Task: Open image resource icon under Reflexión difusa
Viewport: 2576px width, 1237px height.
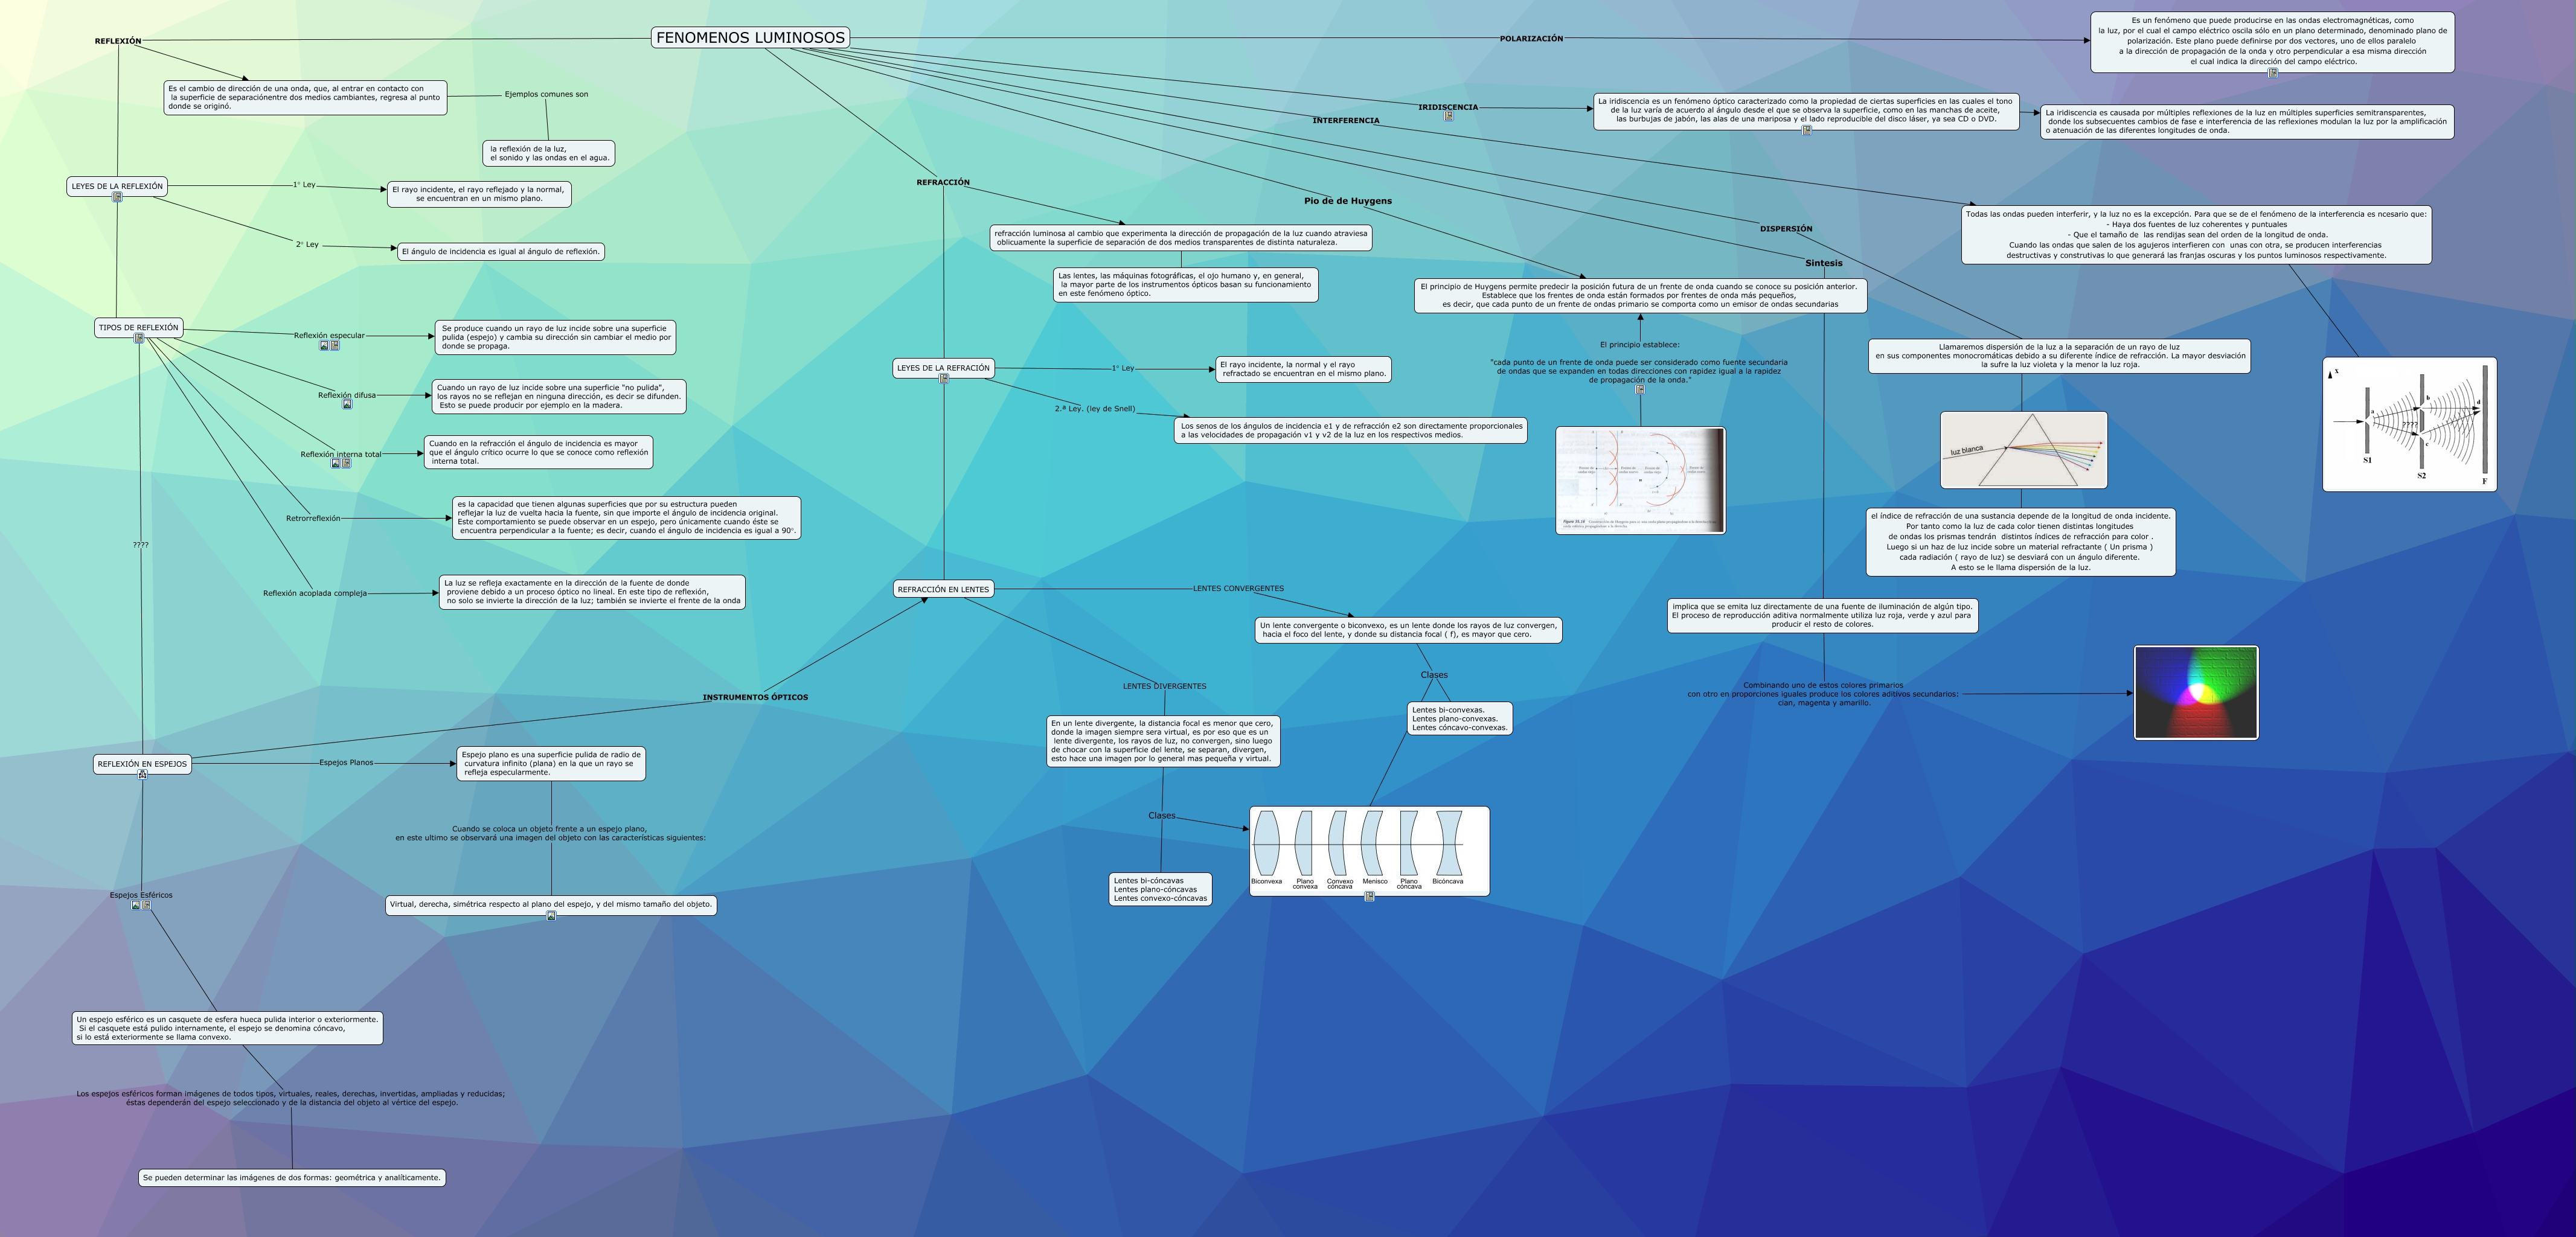Action: tap(347, 405)
